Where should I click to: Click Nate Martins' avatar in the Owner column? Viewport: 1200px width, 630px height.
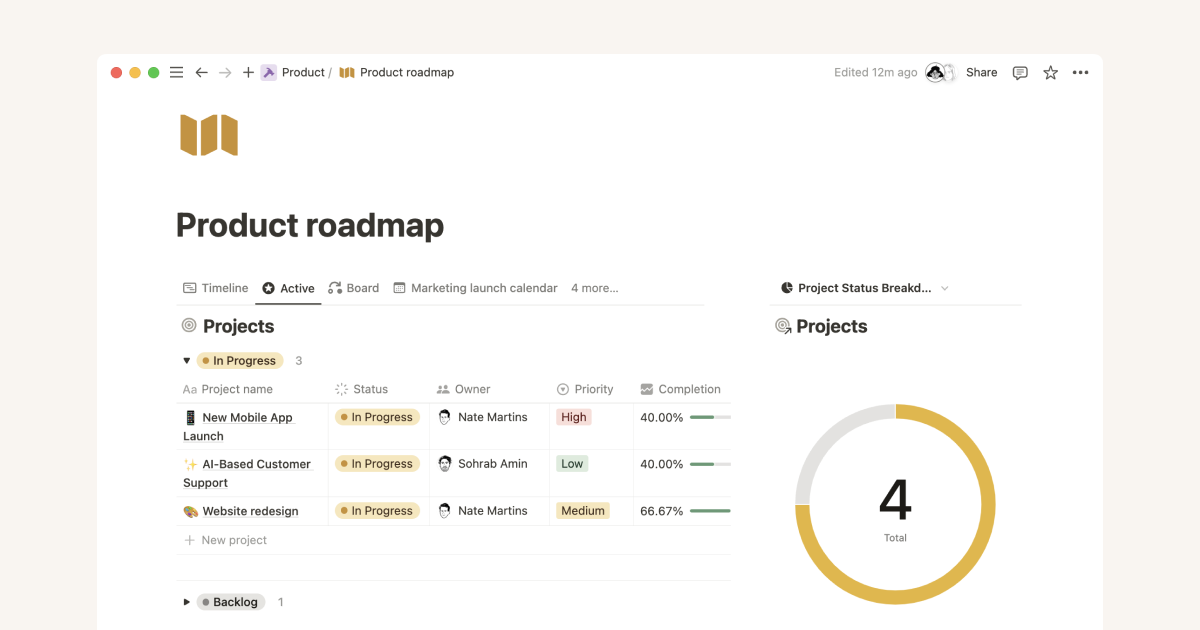coord(444,417)
